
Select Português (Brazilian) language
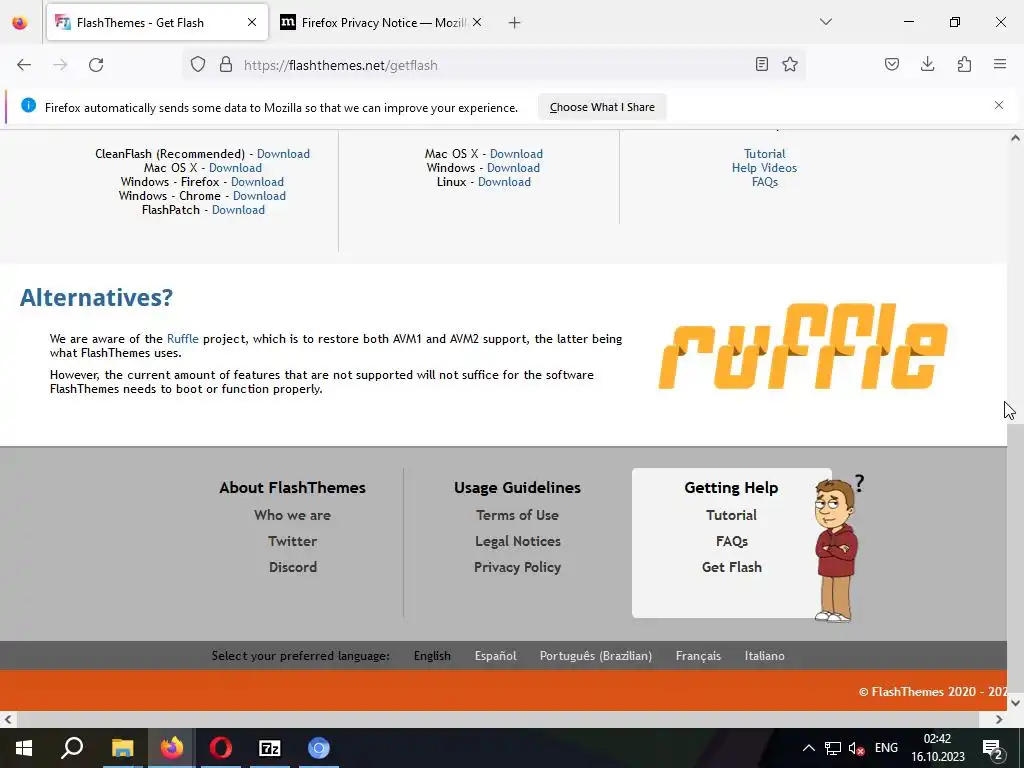[596, 656]
